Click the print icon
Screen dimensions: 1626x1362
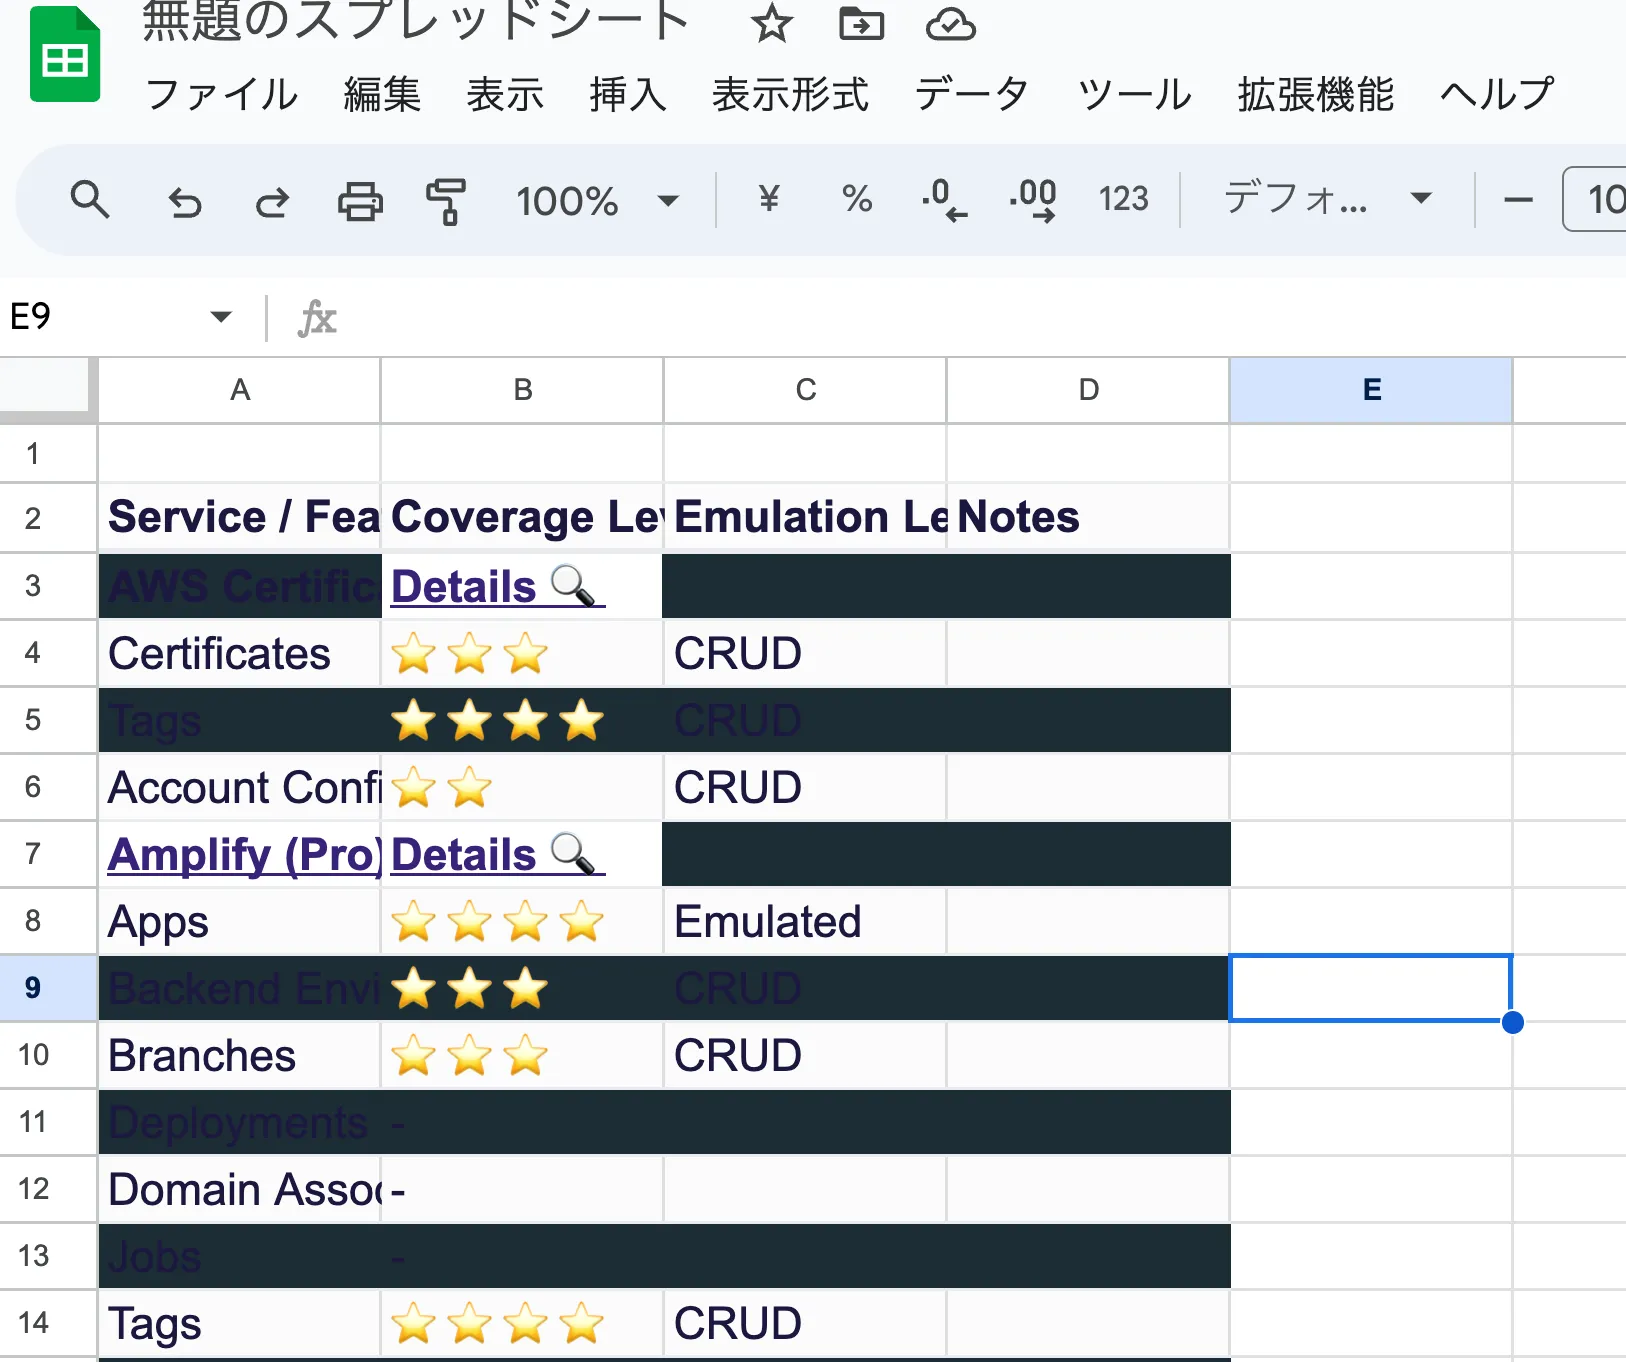point(360,201)
